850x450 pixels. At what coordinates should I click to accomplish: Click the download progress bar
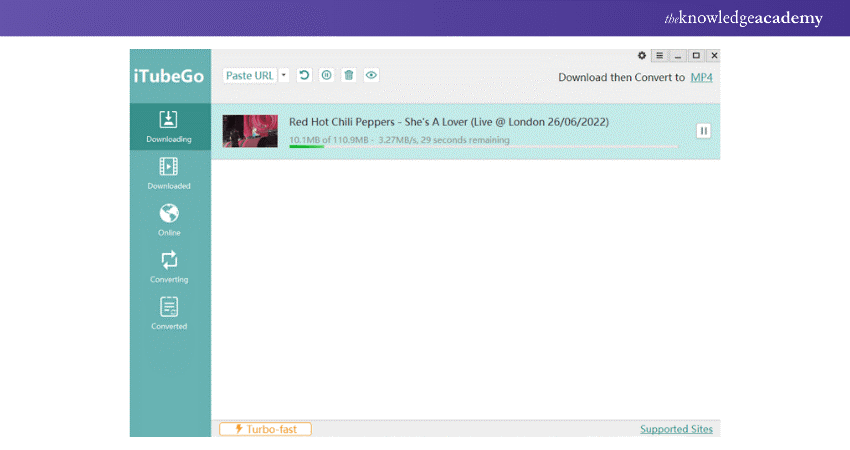click(483, 146)
